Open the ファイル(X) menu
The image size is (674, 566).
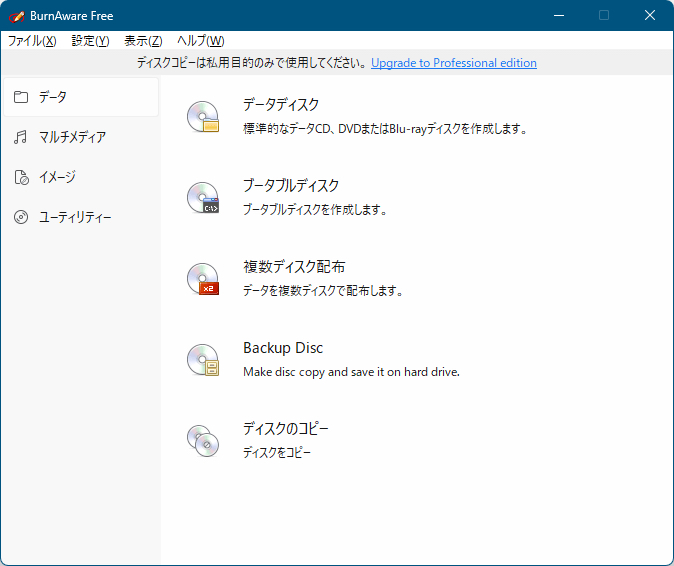click(32, 41)
